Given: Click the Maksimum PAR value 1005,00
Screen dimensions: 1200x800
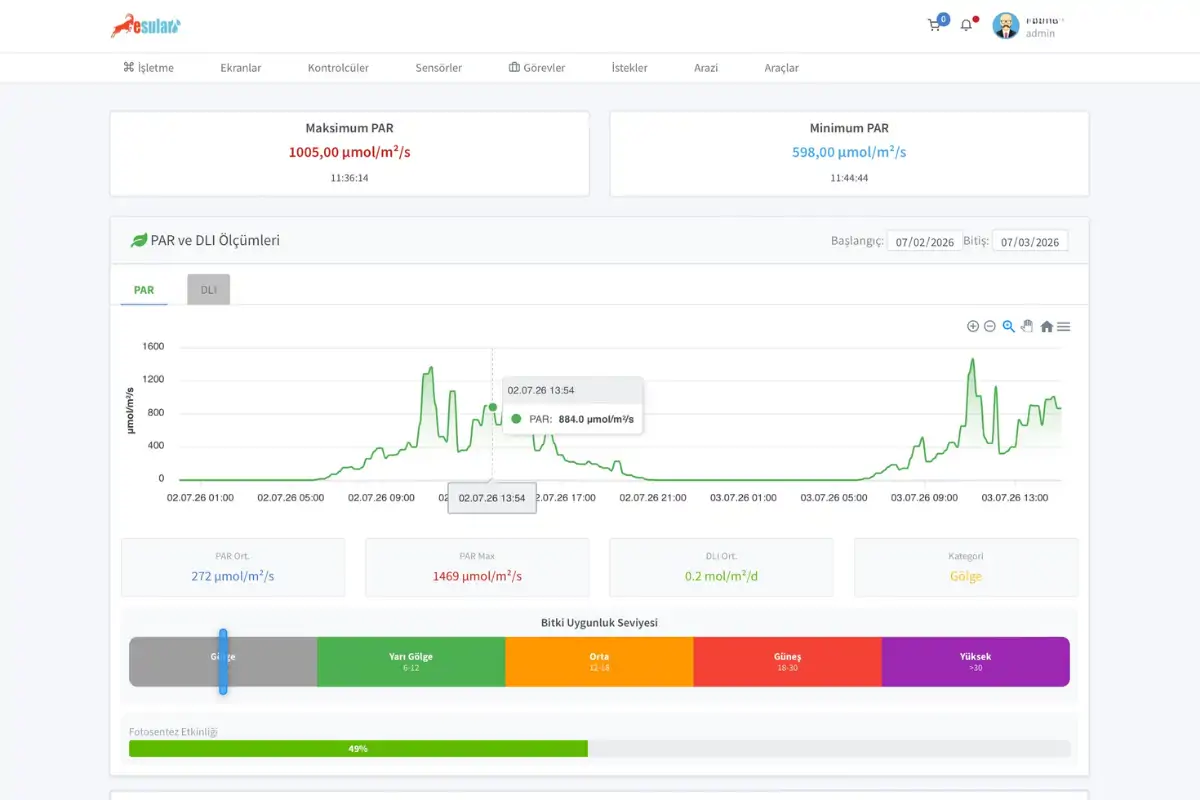Looking at the screenshot, I should click(x=349, y=152).
